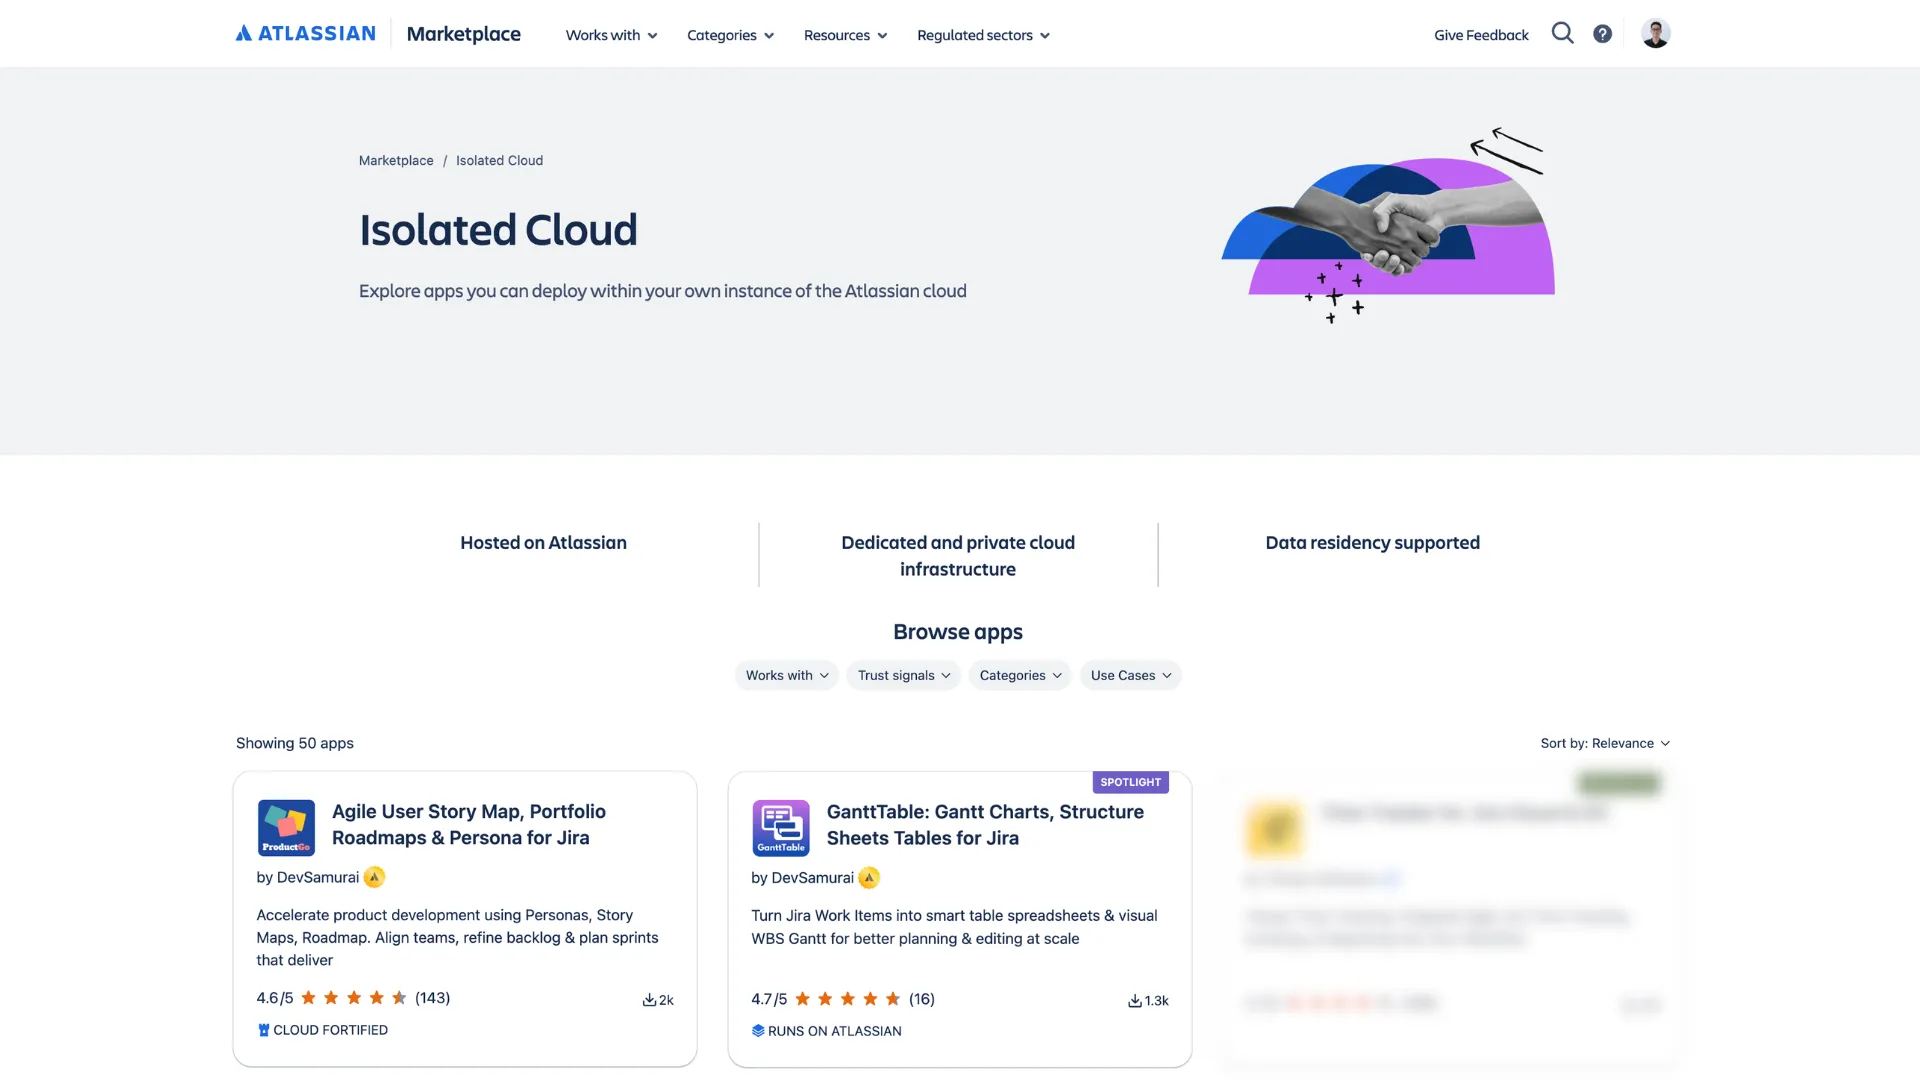Click Isolated Cloud breadcrumb

[x=499, y=160]
